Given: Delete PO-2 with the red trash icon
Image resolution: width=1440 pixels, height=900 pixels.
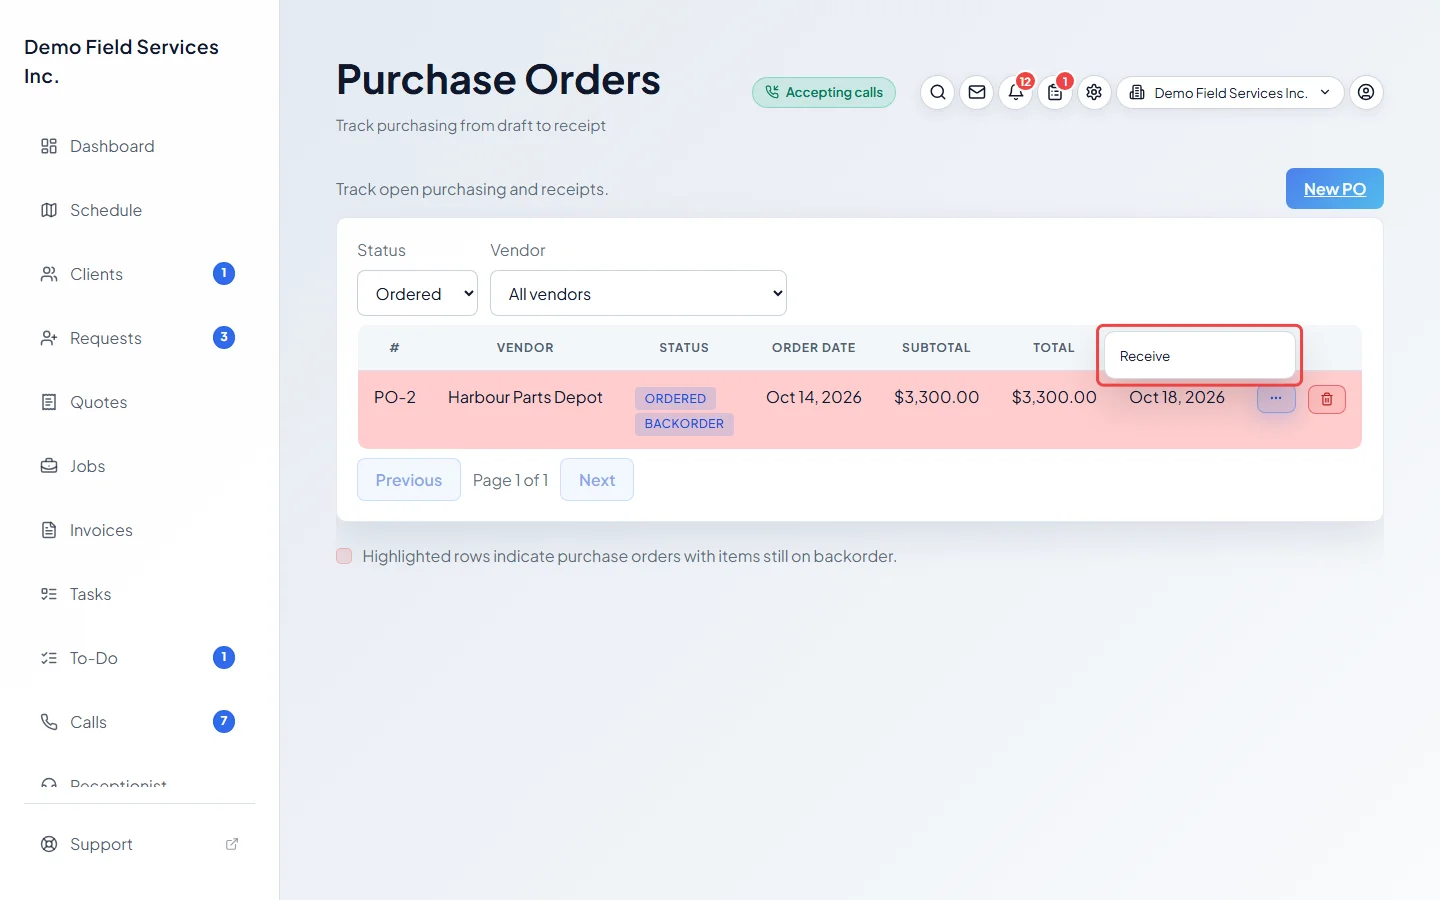Looking at the screenshot, I should pyautogui.click(x=1327, y=399).
